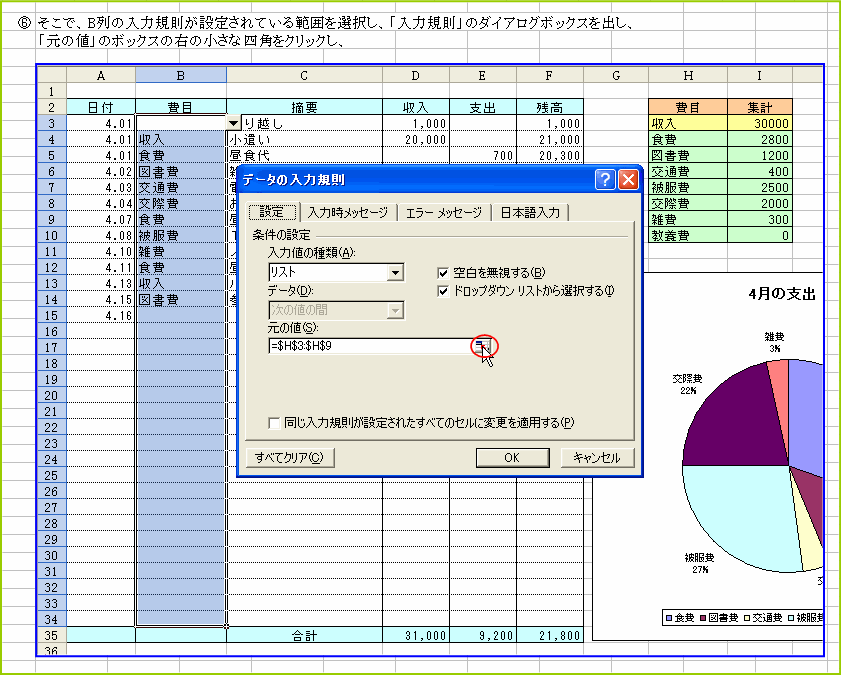Open the dialog help question mark button
The width and height of the screenshot is (841, 675).
pyautogui.click(x=605, y=180)
